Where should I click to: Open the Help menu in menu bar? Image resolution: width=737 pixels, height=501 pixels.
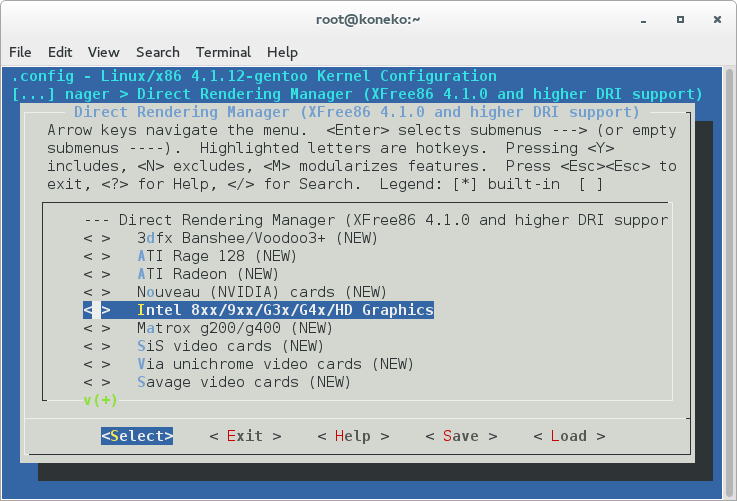tap(282, 52)
